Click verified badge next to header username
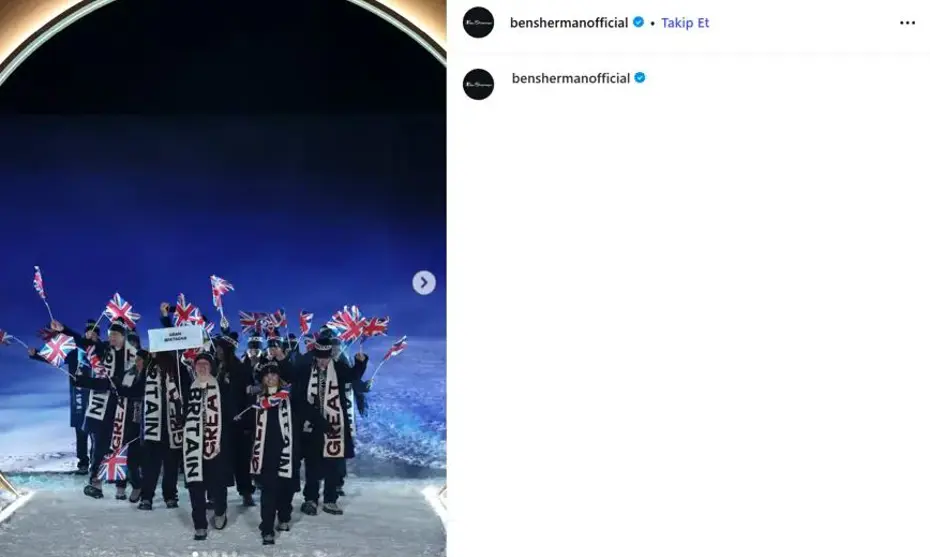This screenshot has width=930, height=557. coord(638,22)
